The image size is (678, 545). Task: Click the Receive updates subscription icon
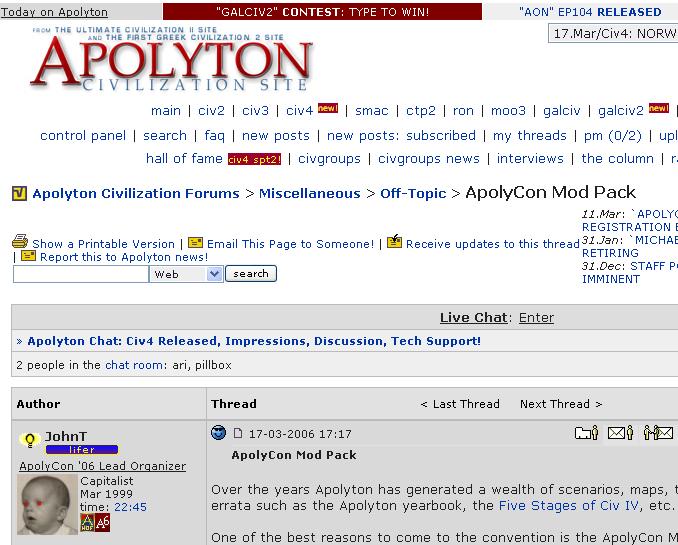tap(394, 242)
